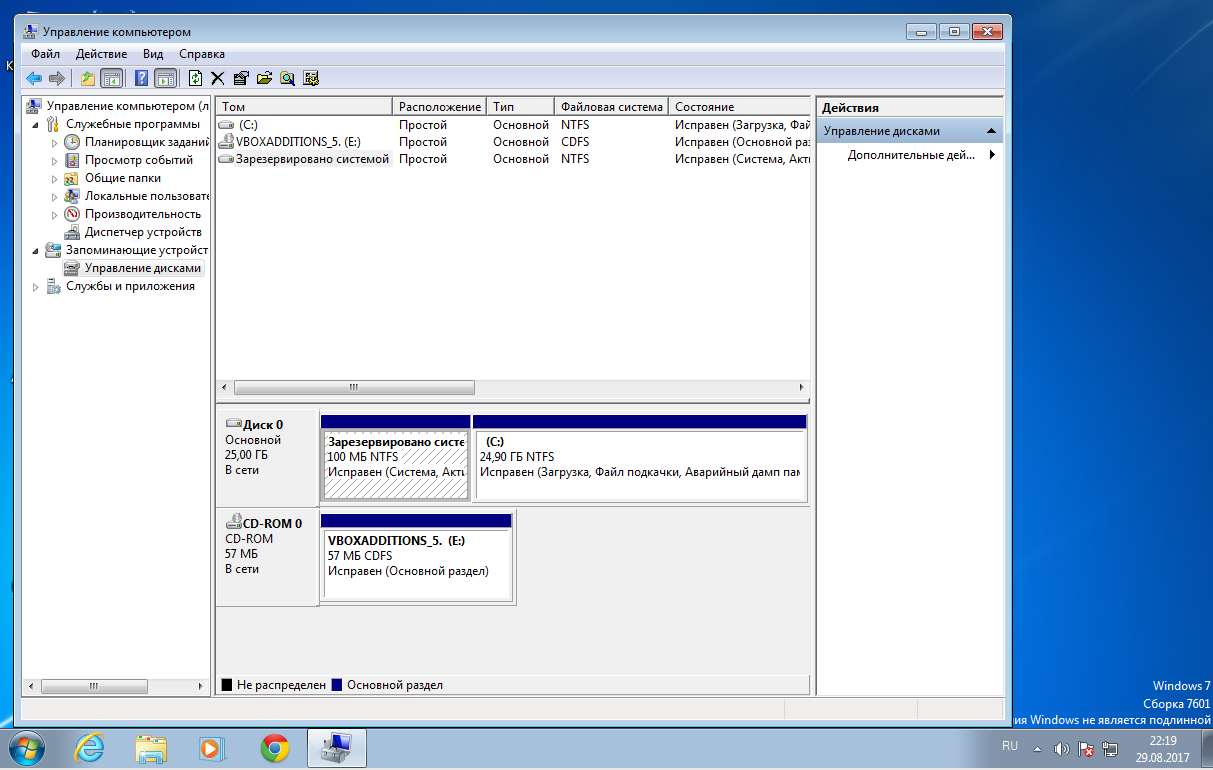This screenshot has width=1213, height=770.
Task: Sort by Расположение column header
Action: [440, 106]
